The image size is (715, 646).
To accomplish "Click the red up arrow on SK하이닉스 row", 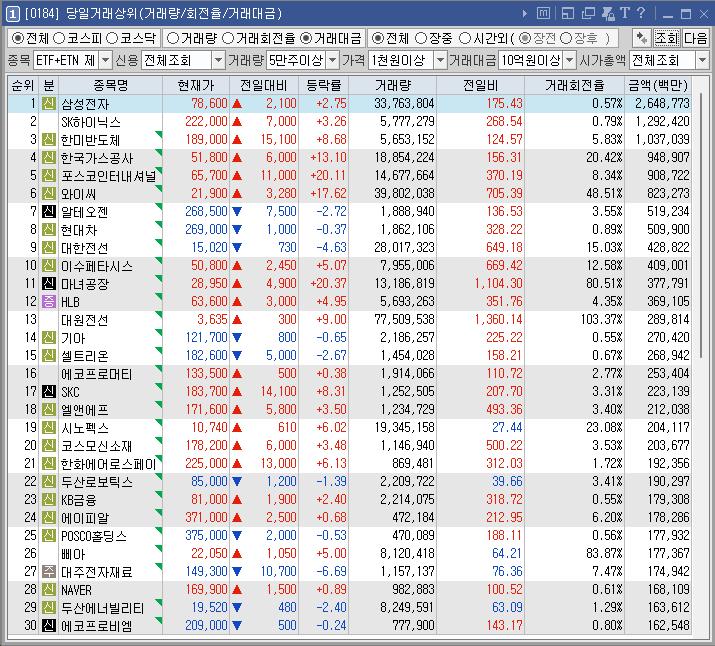I will point(237,121).
